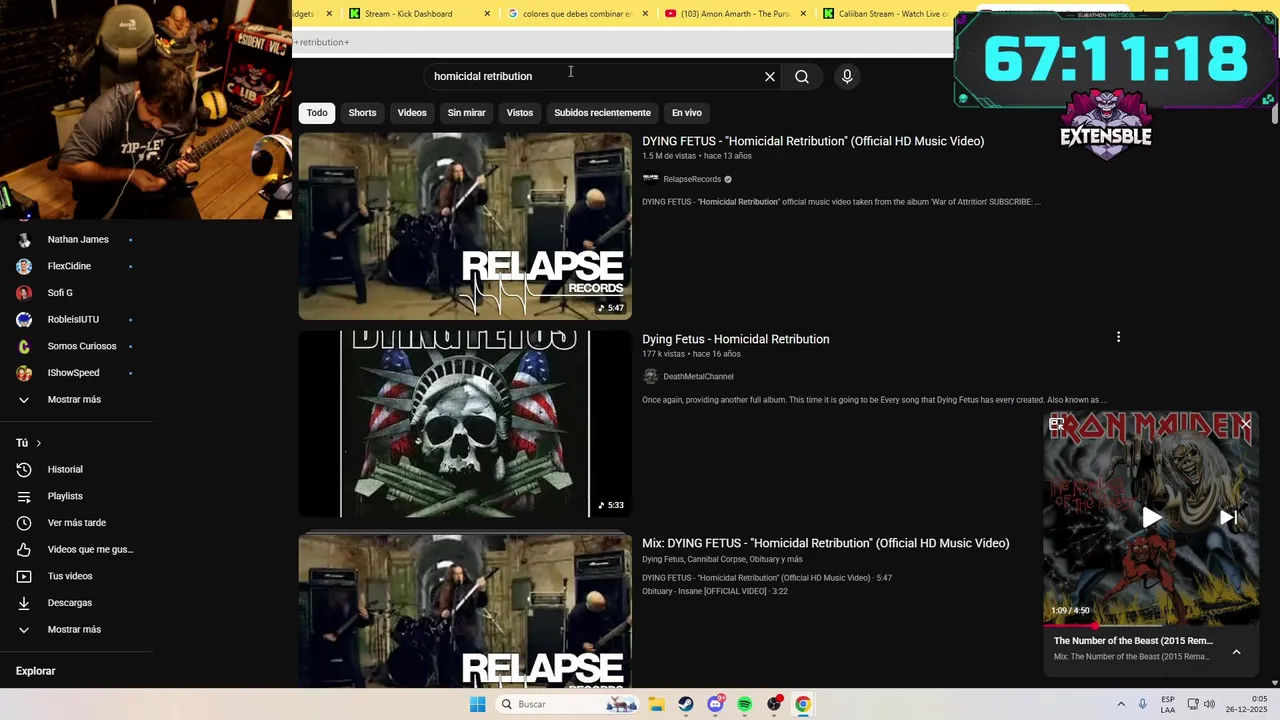Select the Vistos filter chip

click(520, 113)
